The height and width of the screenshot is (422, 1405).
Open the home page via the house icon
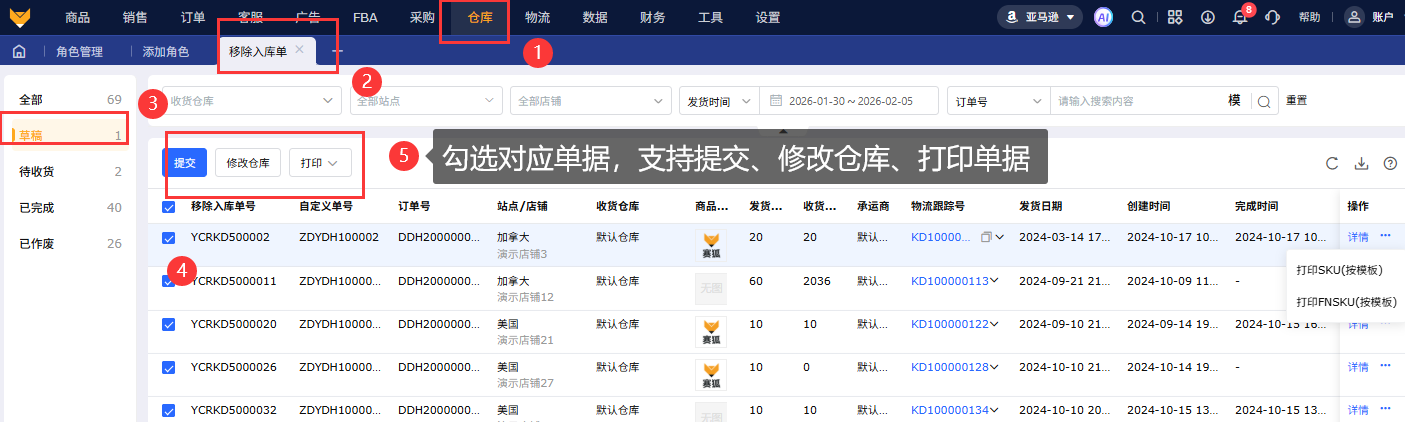(18, 51)
